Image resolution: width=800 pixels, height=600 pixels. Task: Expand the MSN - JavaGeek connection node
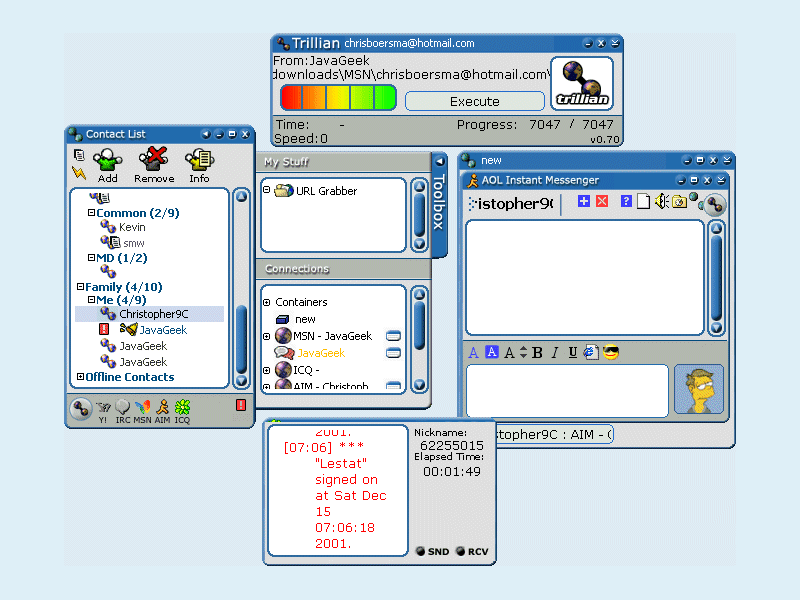266,336
